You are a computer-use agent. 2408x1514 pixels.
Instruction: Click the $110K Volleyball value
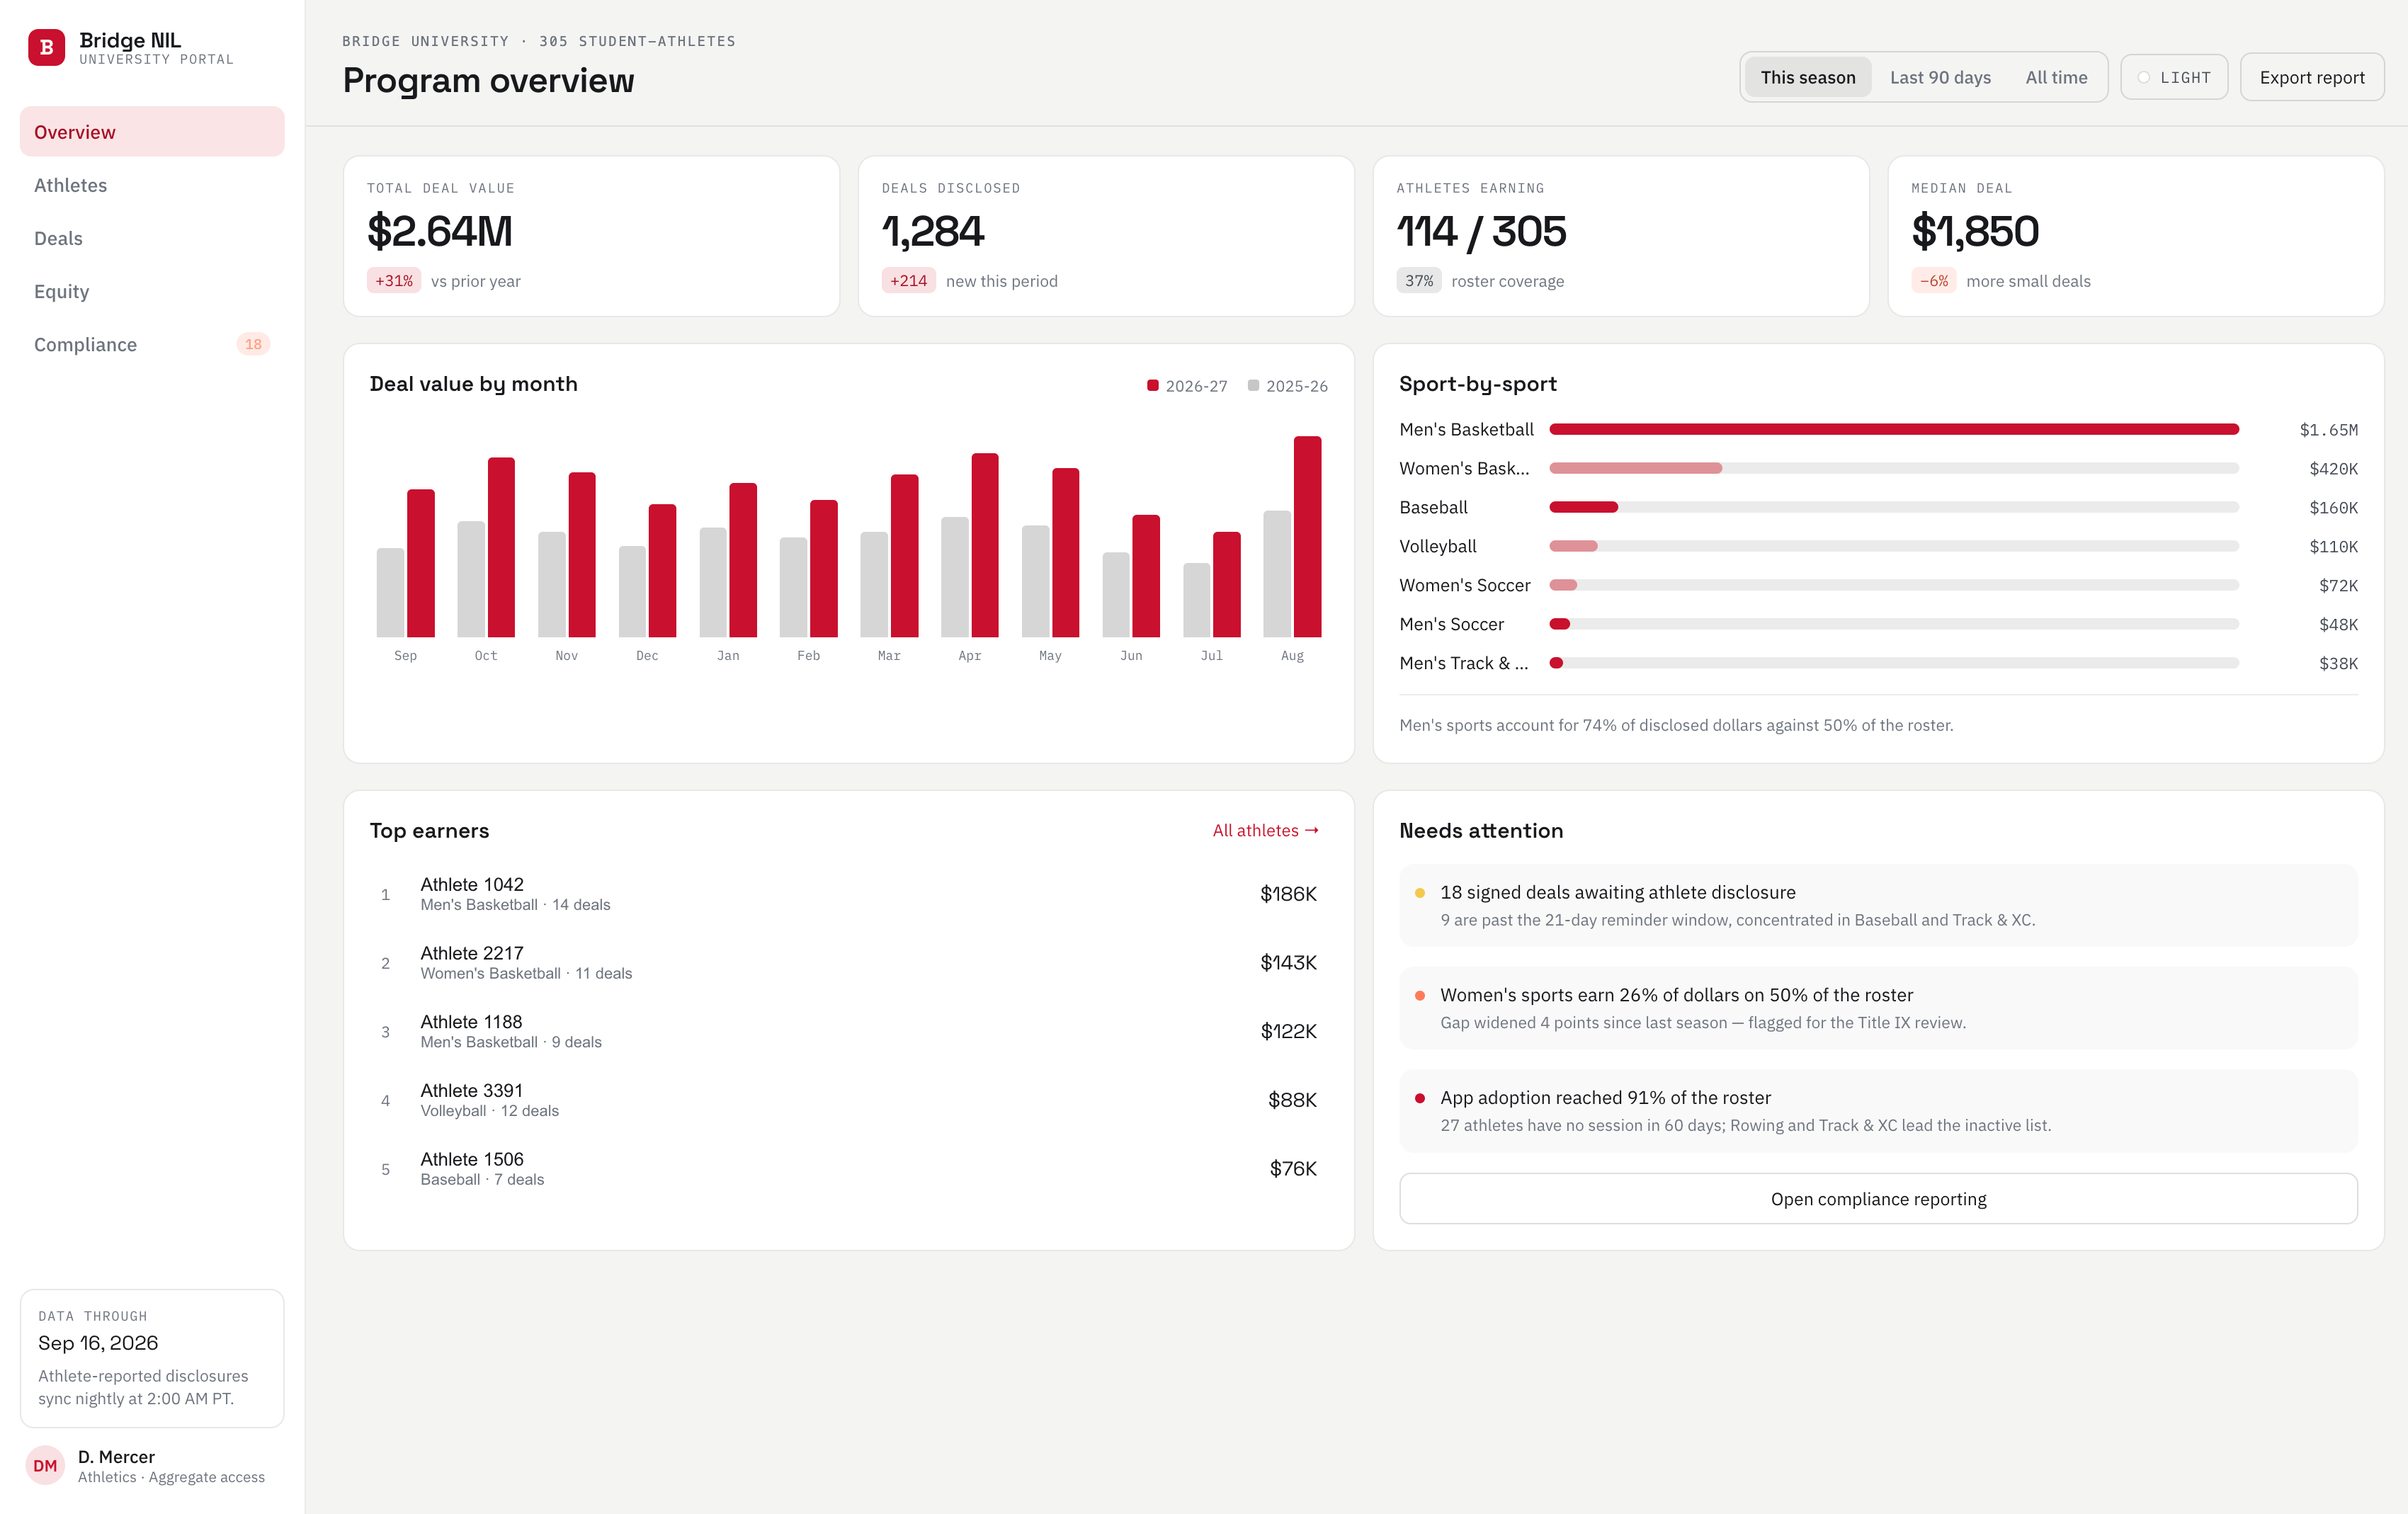pos(2333,547)
